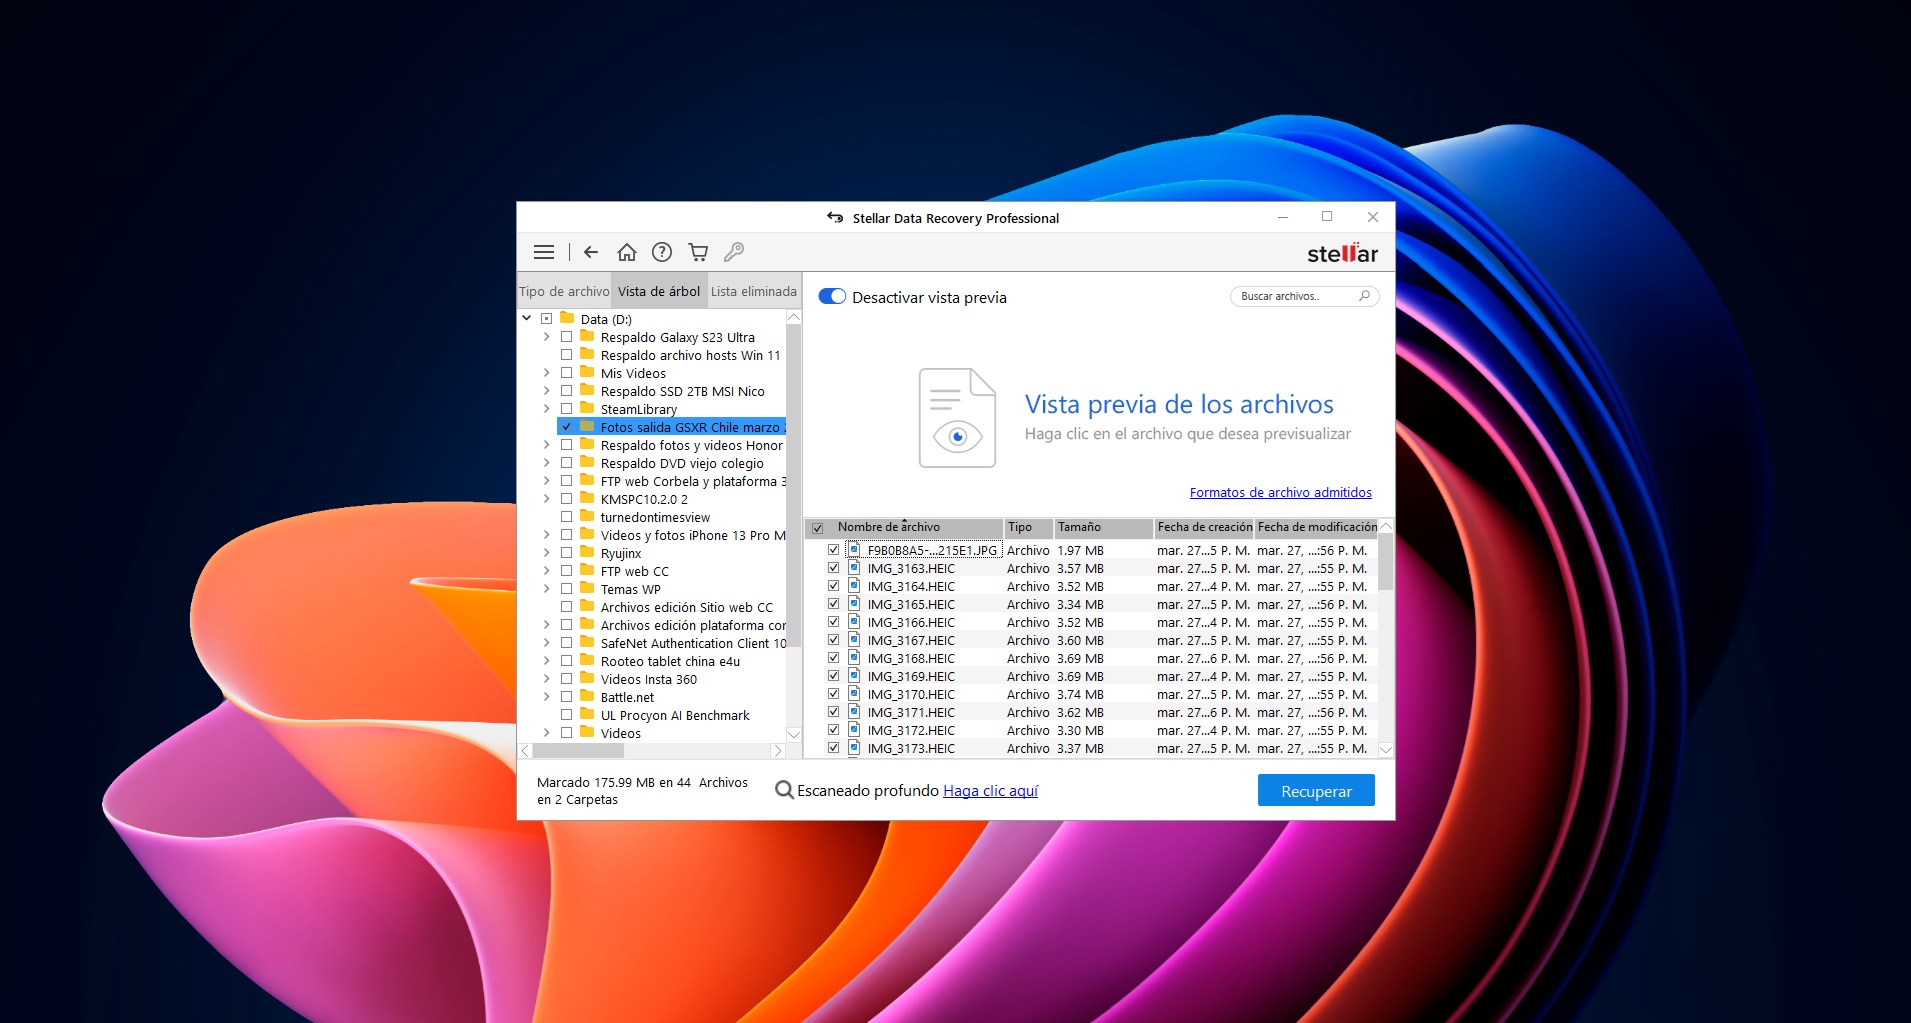Click the deep scan magnifier icon
The image size is (1911, 1023).
click(x=785, y=790)
